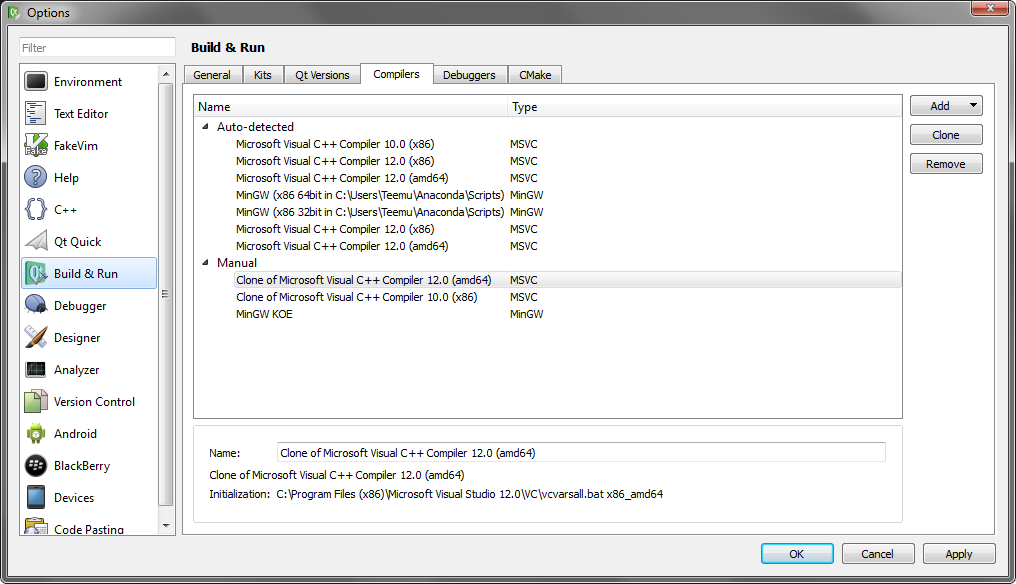Open the Debugger bug icon
1016x584 pixels.
coord(36,305)
